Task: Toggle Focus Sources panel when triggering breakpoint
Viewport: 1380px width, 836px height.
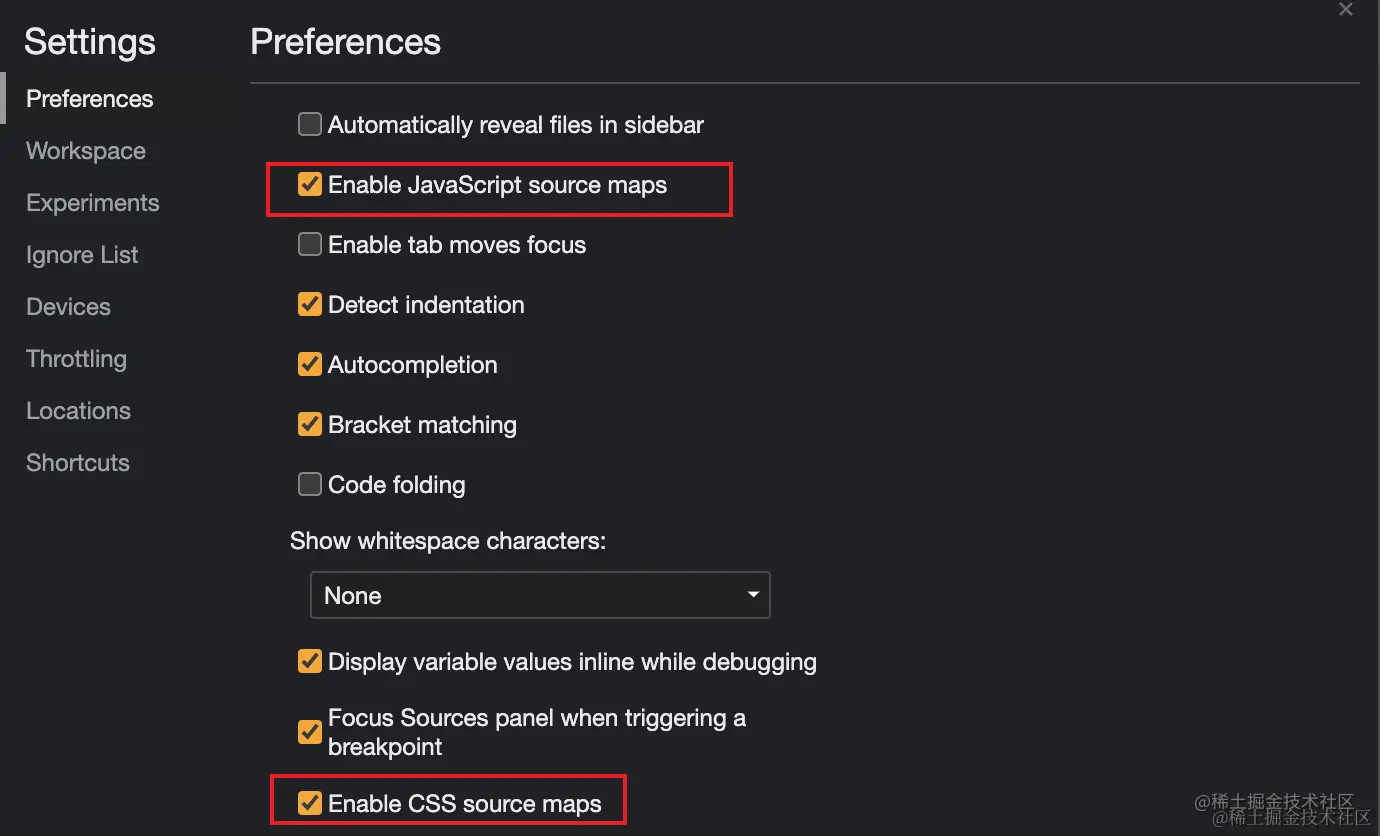Action: 310,732
